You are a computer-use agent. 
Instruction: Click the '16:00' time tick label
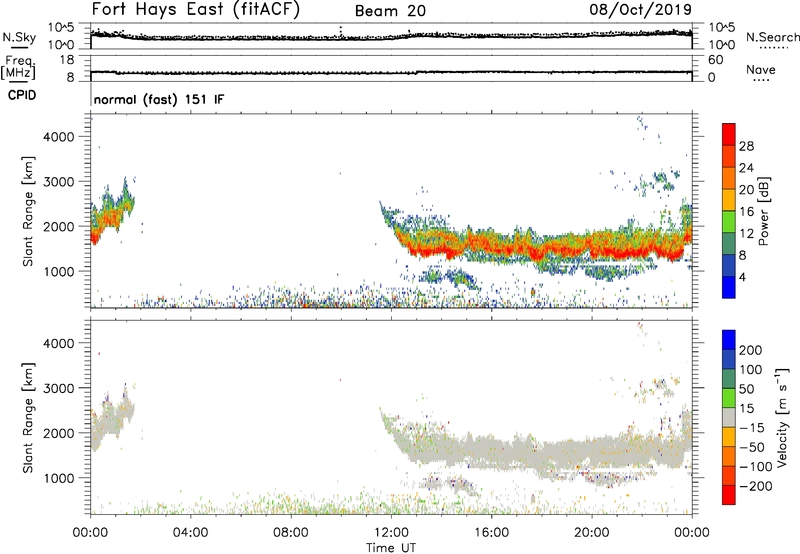pyautogui.click(x=491, y=533)
